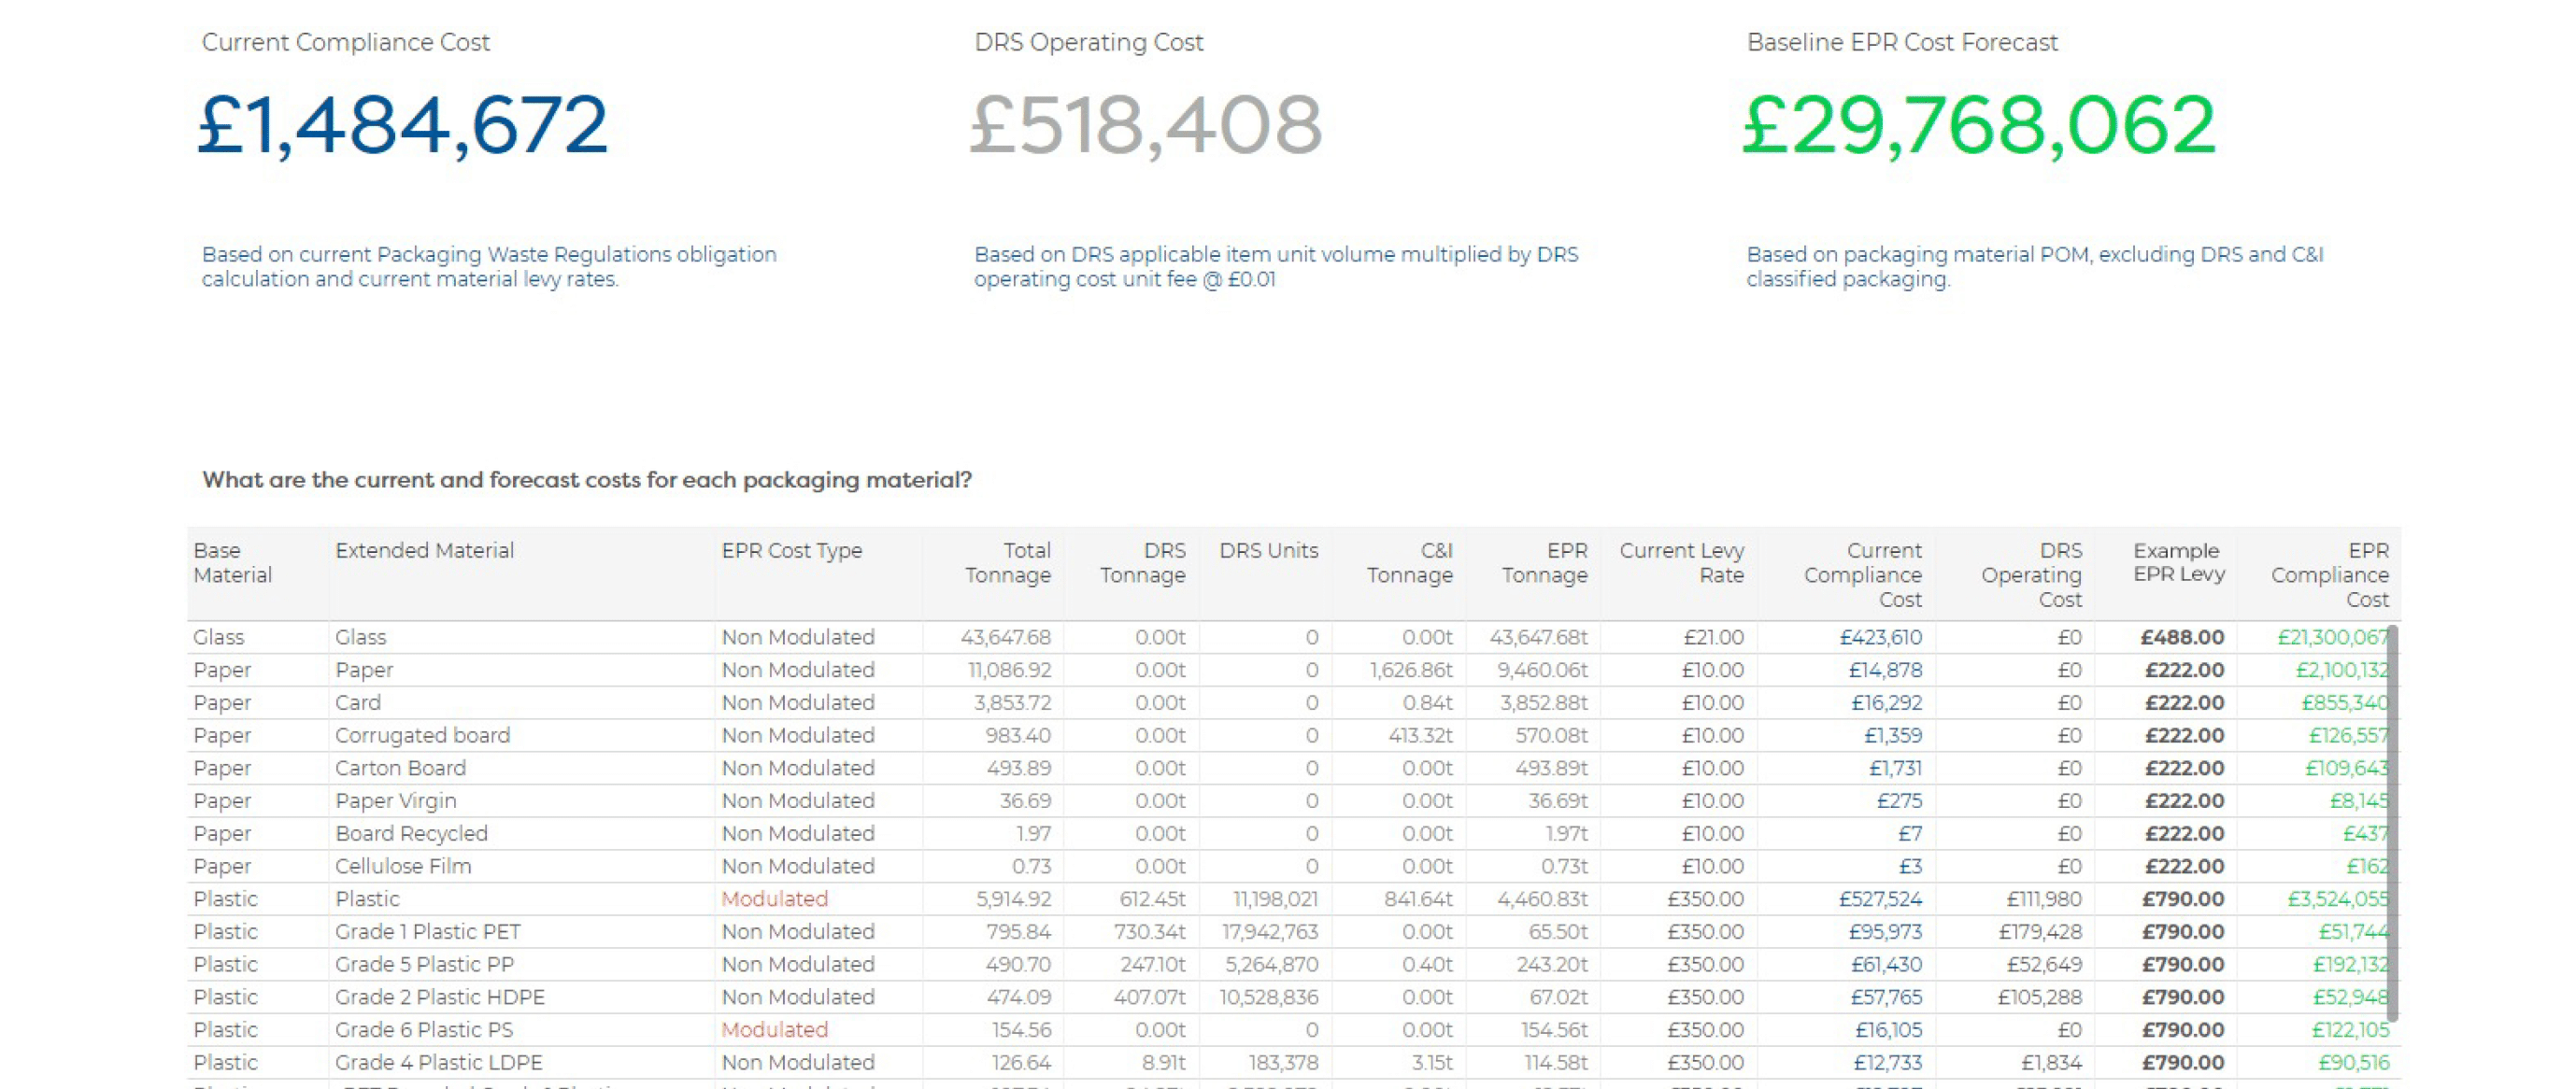Click the Base Material column header
This screenshot has width=2576, height=1089.
(x=232, y=563)
